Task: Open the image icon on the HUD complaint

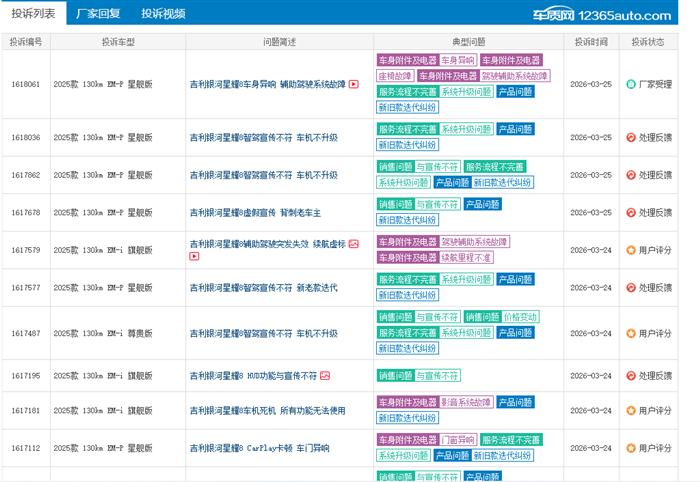Action: coord(325,376)
